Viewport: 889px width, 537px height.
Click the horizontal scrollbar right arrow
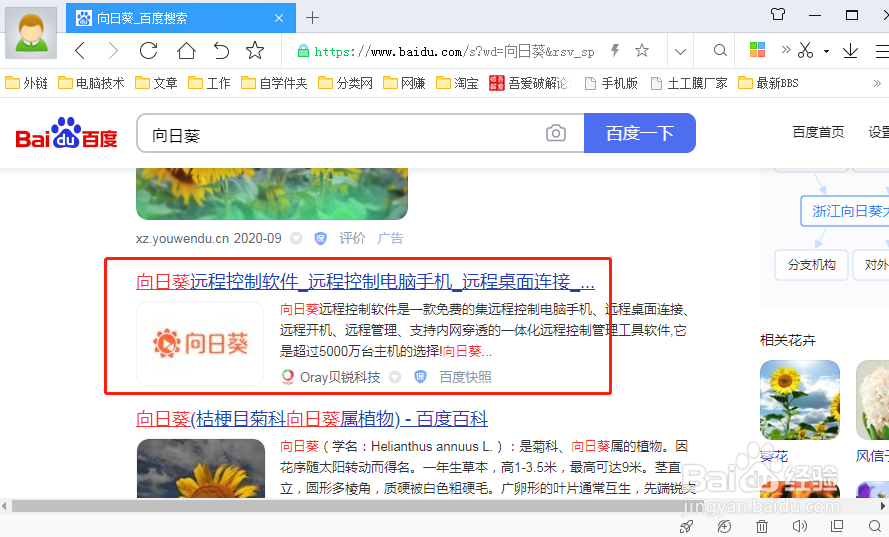883,506
